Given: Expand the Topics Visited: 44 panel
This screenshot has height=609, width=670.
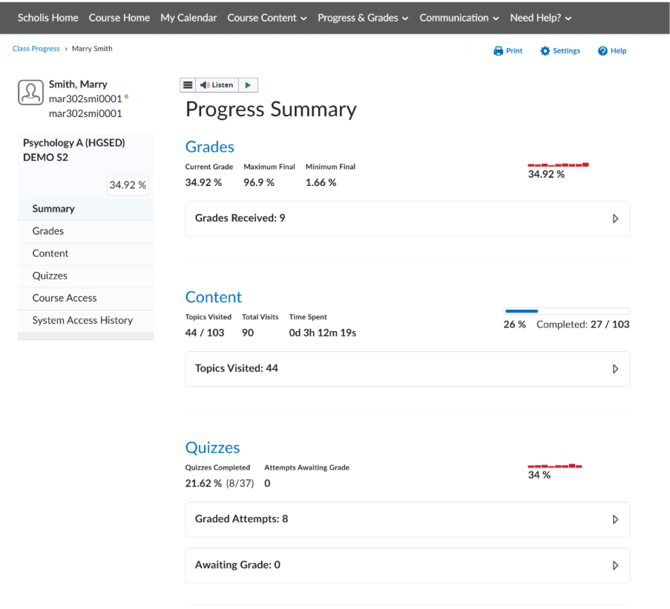Looking at the screenshot, I should point(408,369).
